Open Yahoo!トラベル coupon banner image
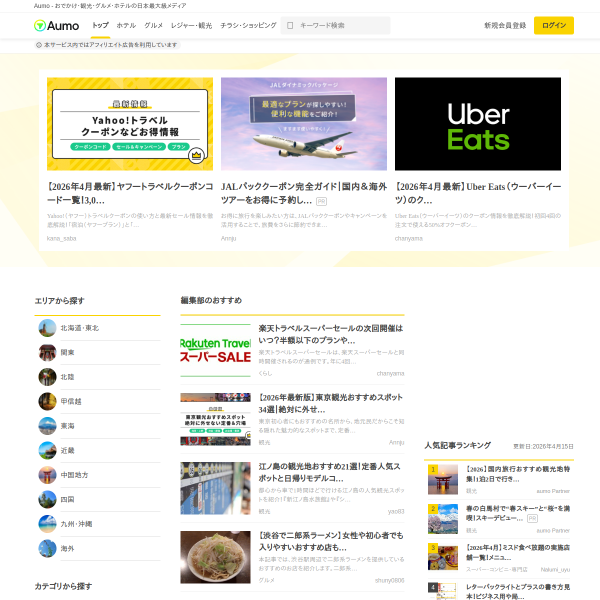The image size is (600, 600). point(130,124)
